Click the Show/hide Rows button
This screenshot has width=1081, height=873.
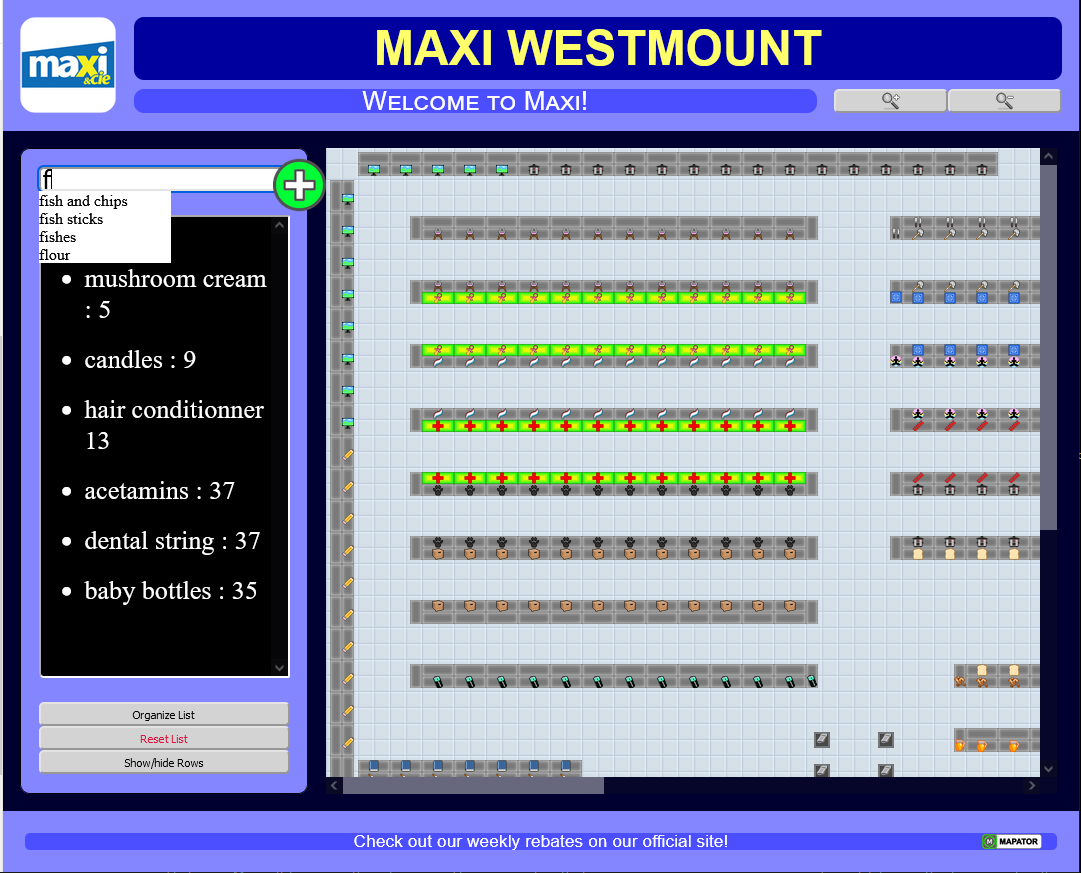coord(164,763)
